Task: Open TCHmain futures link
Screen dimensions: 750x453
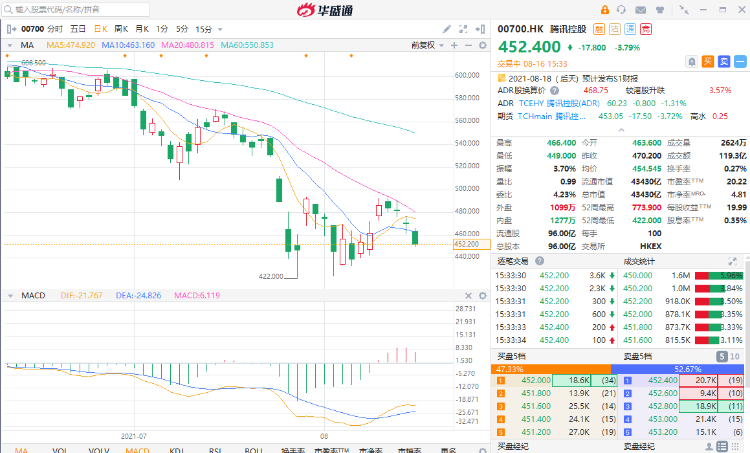Action: coord(551,116)
